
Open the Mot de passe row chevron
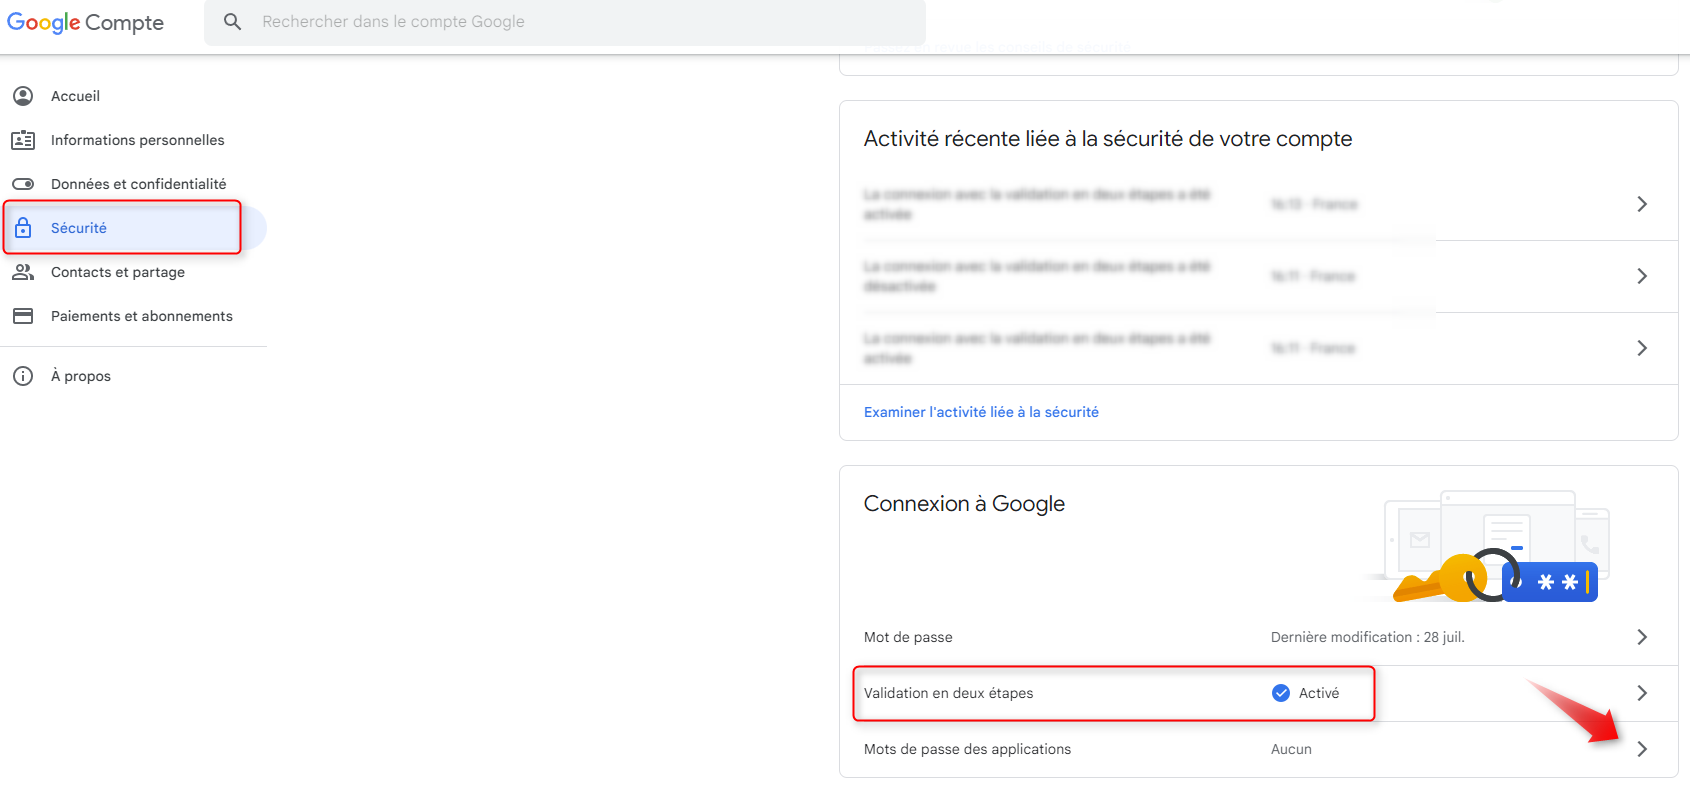(1642, 637)
